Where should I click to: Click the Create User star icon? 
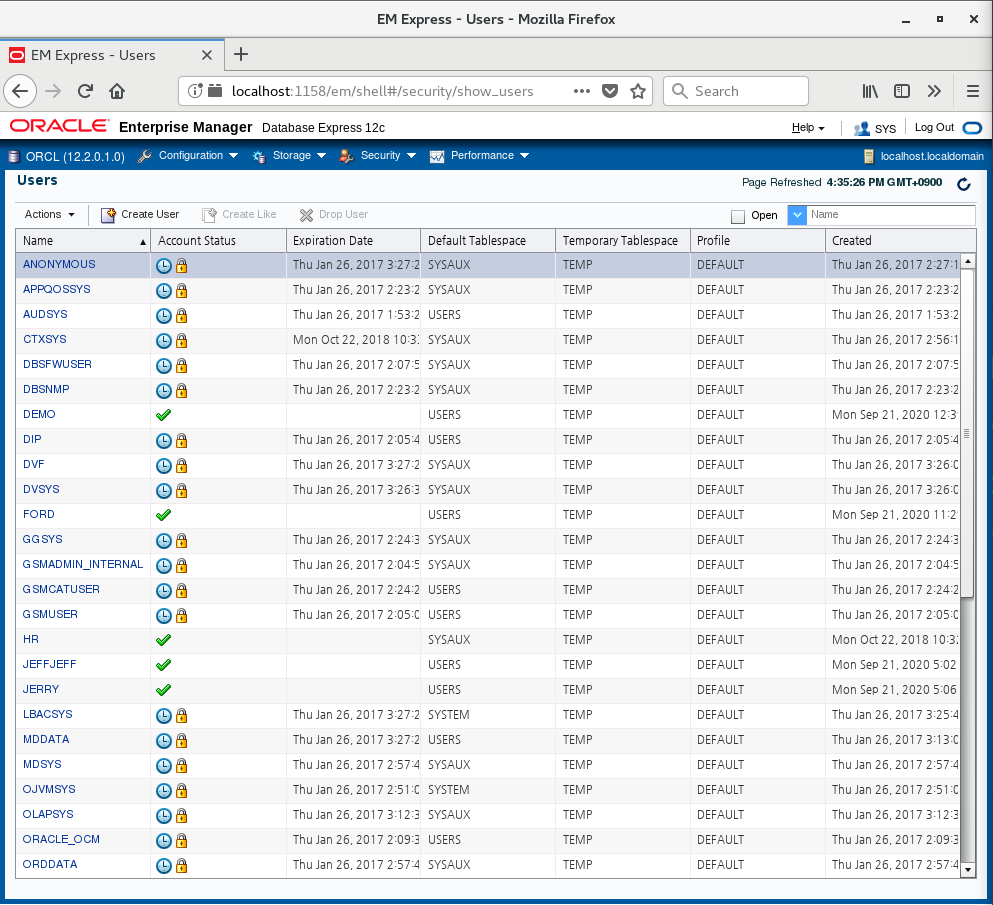click(108, 215)
